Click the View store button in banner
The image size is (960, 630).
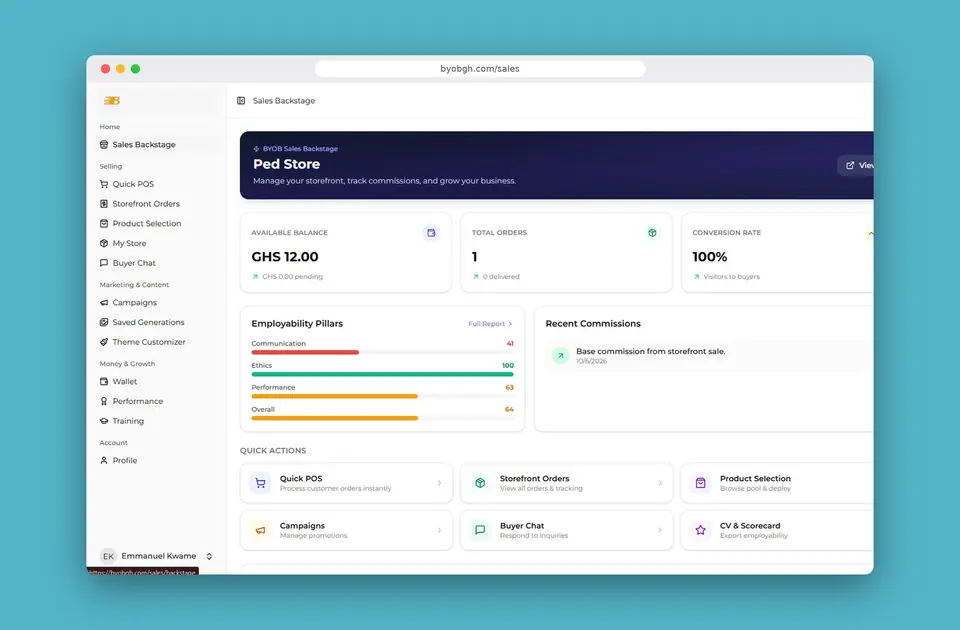(x=856, y=165)
